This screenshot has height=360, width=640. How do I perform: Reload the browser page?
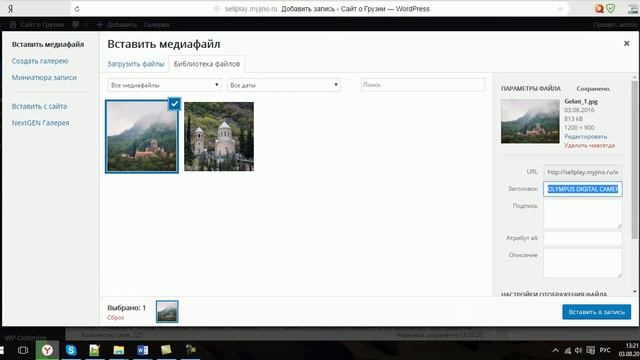point(77,9)
